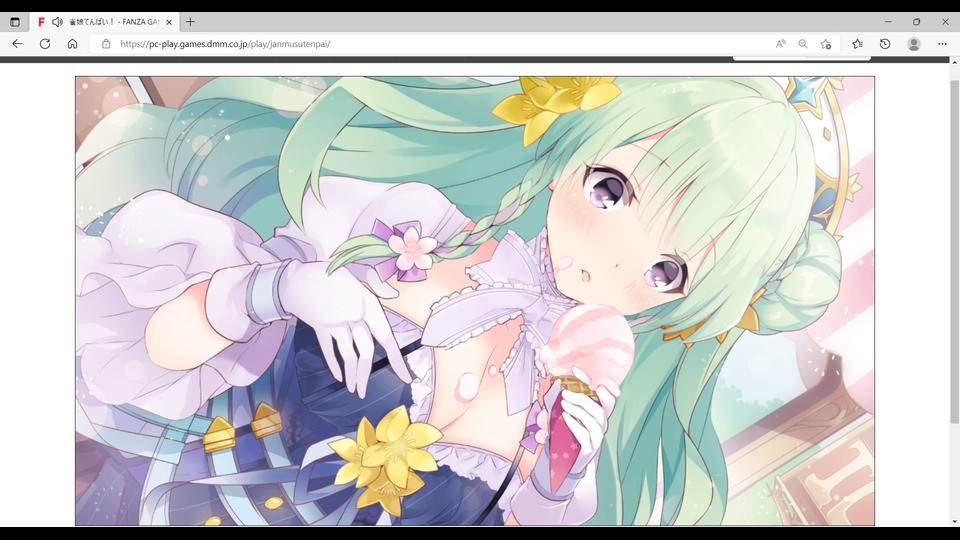Screen dimensions: 960x540
Task: Open the zoom control icon
Action: pyautogui.click(x=803, y=44)
